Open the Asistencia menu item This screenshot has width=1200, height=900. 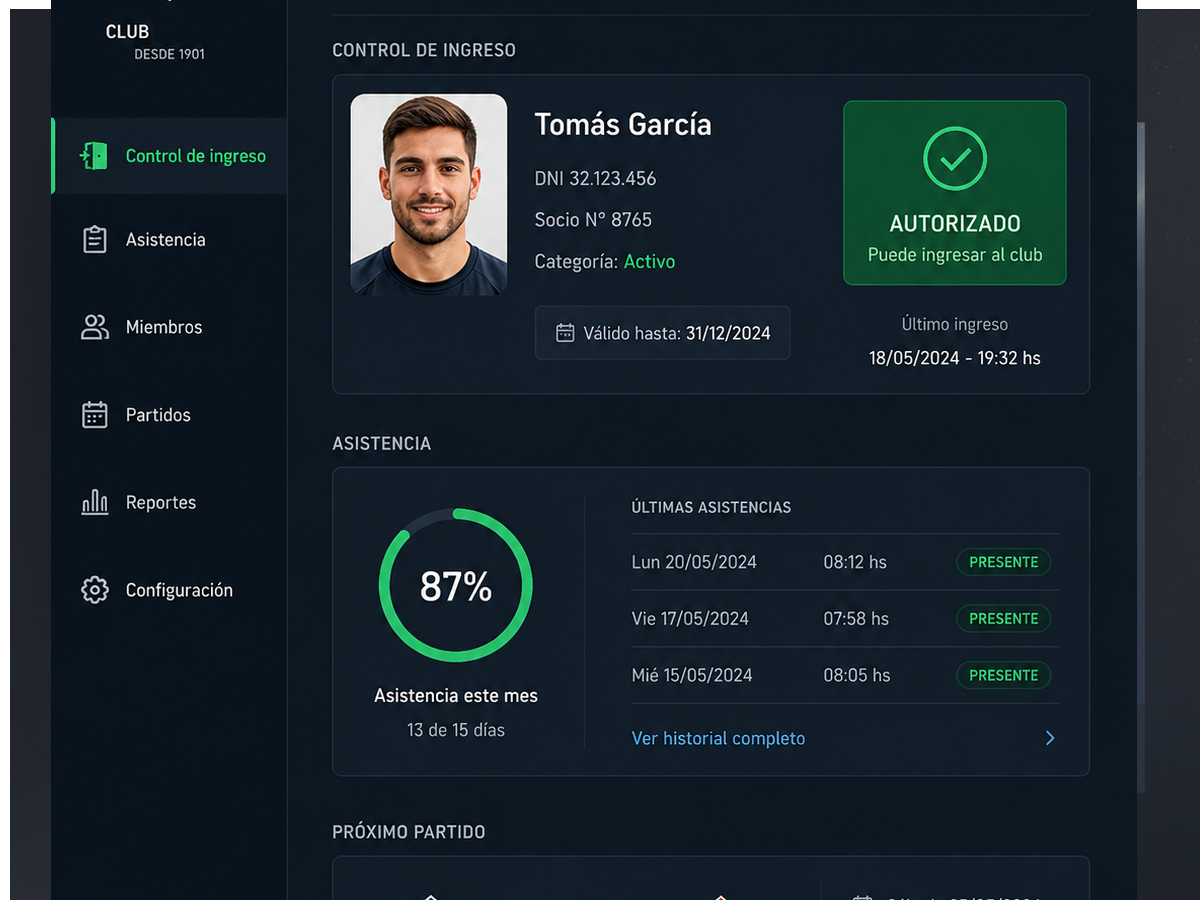(168, 240)
